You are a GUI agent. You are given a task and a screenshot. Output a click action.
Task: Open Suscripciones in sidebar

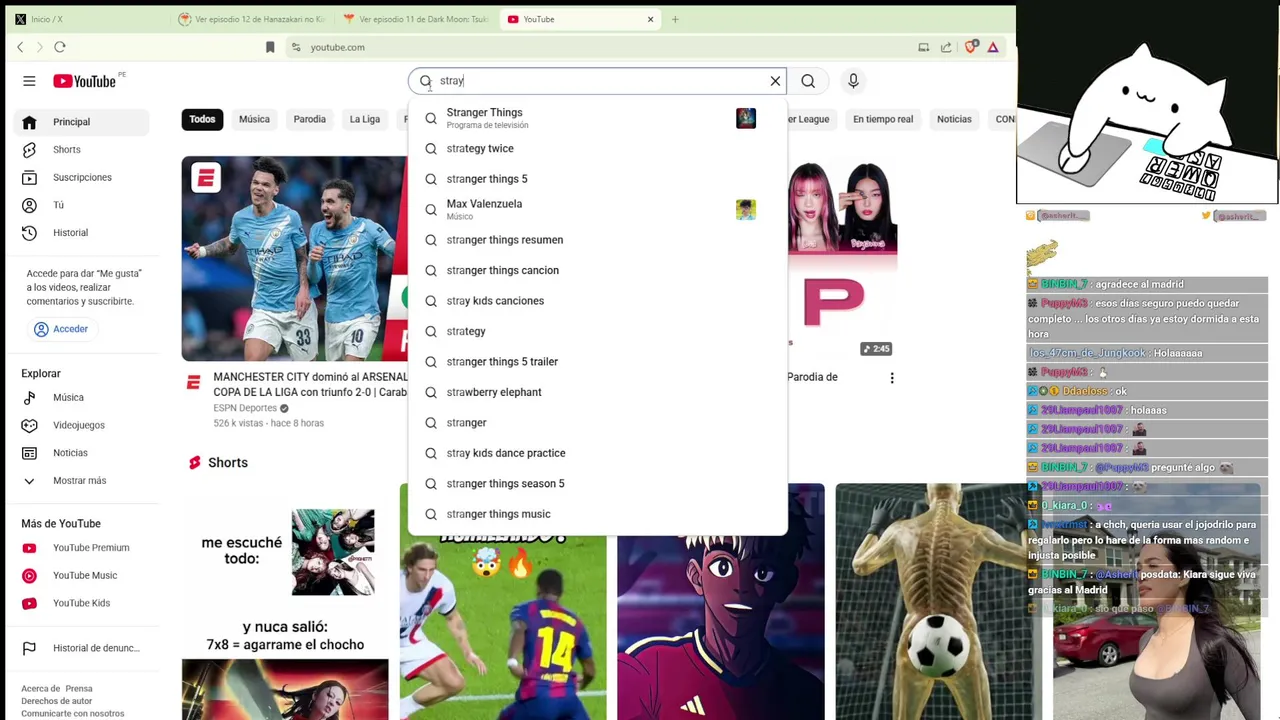(x=82, y=177)
